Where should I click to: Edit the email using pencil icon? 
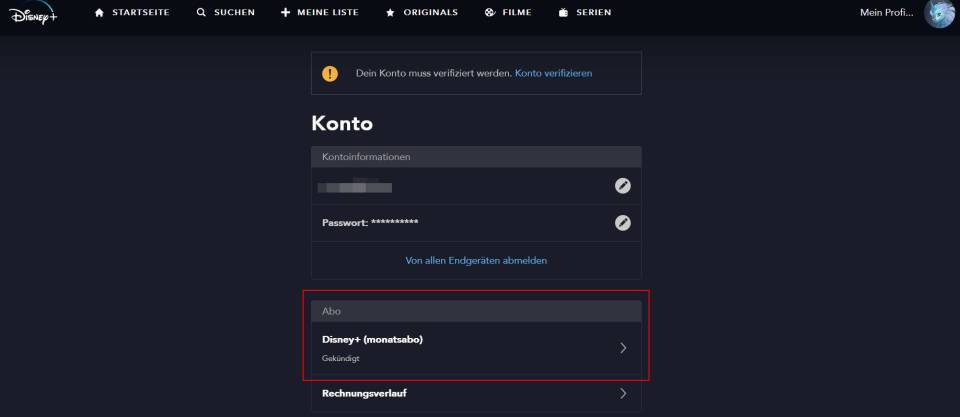tap(623, 186)
